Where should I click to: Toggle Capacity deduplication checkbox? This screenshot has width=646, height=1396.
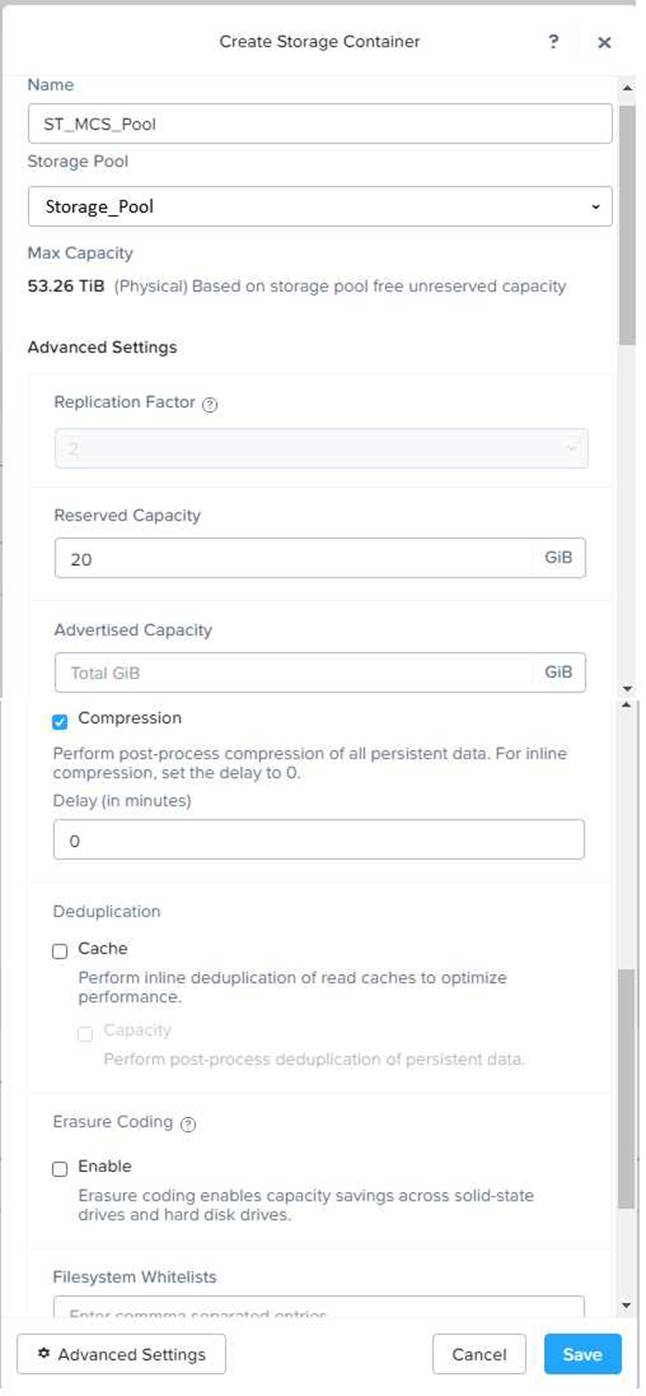click(85, 1033)
